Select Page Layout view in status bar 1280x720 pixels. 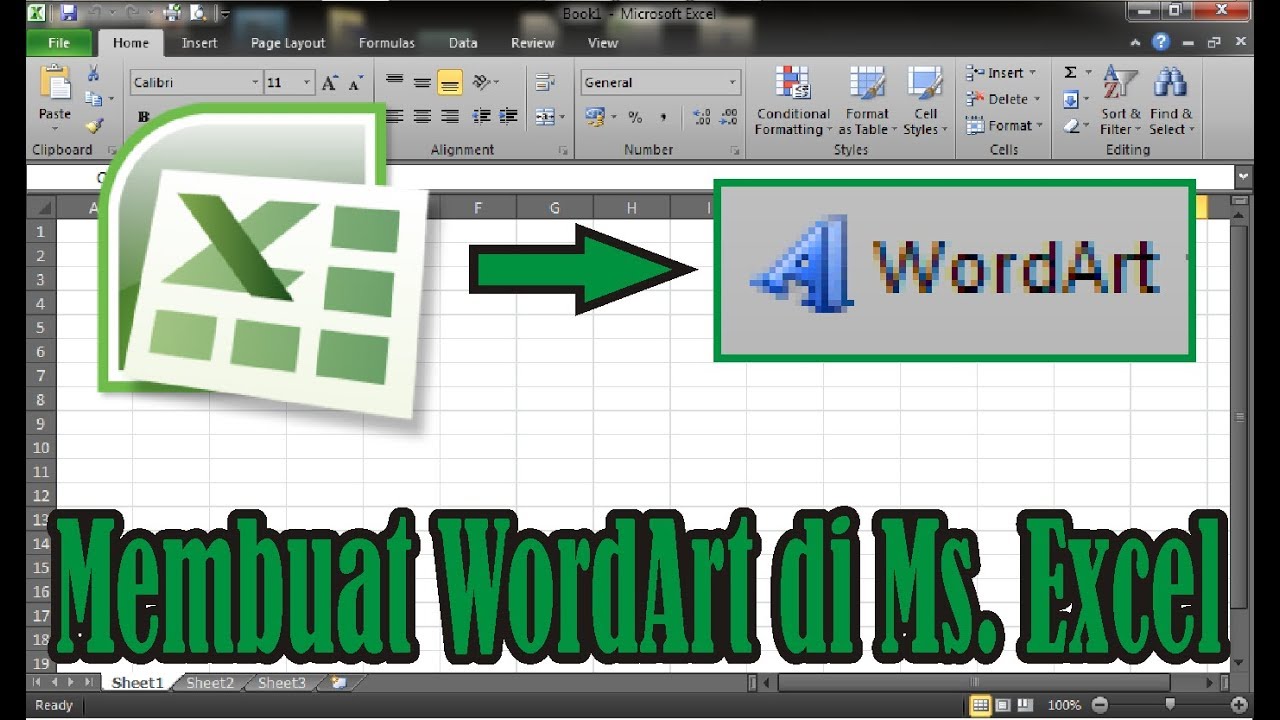(x=1003, y=705)
